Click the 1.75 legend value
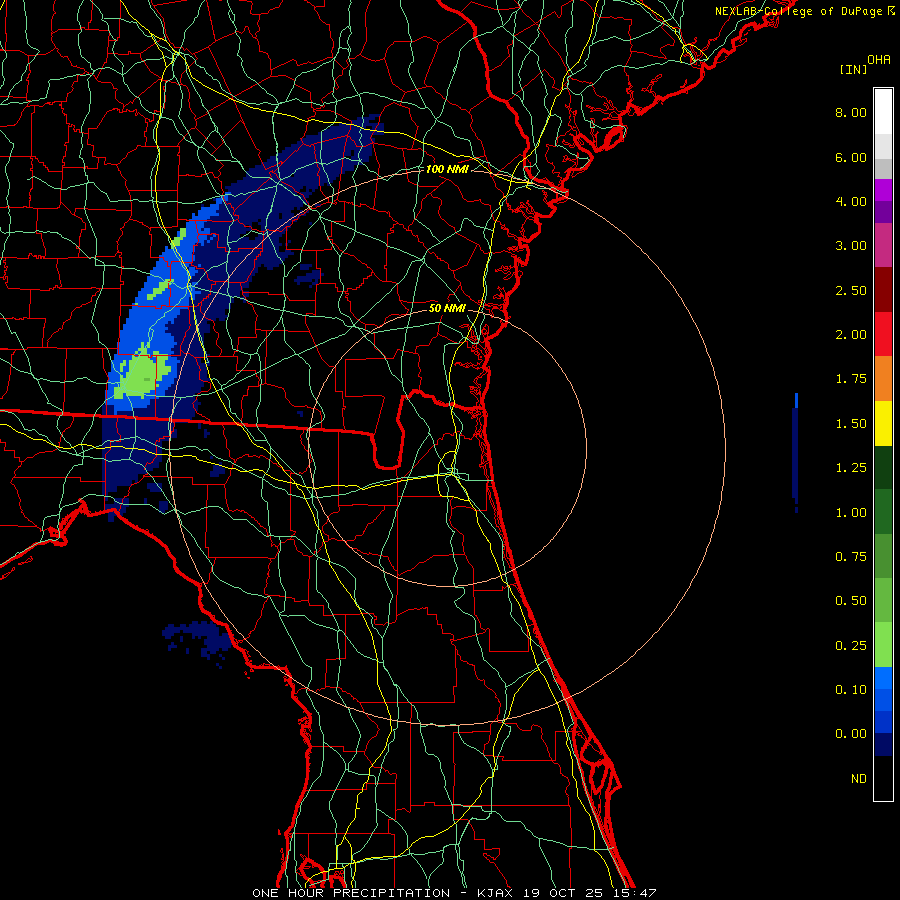This screenshot has height=900, width=900. (x=851, y=379)
